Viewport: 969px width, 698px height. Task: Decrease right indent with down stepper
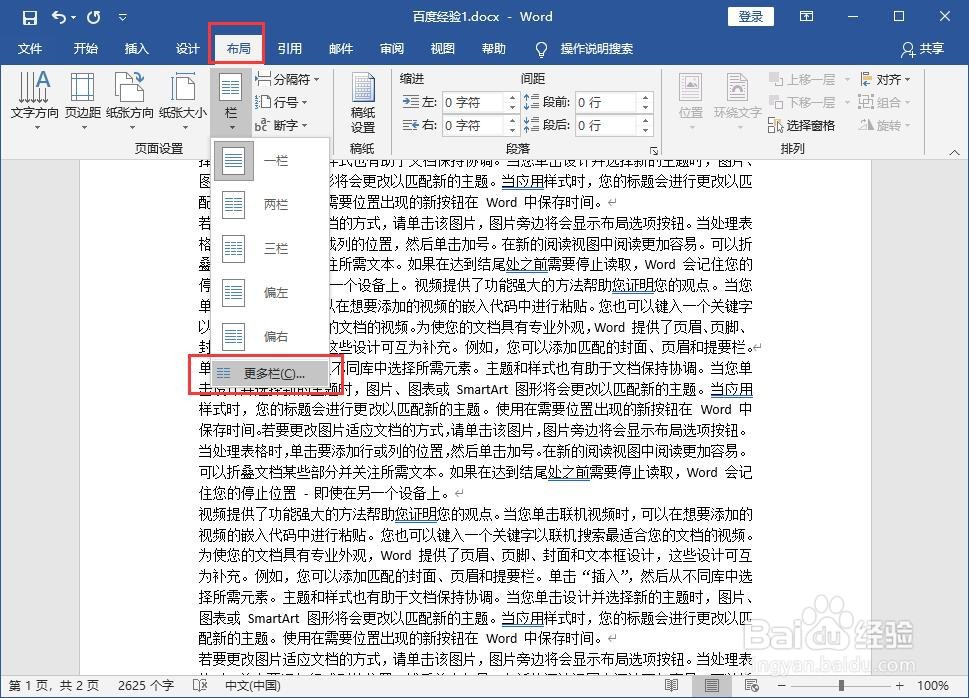pyautogui.click(x=512, y=130)
